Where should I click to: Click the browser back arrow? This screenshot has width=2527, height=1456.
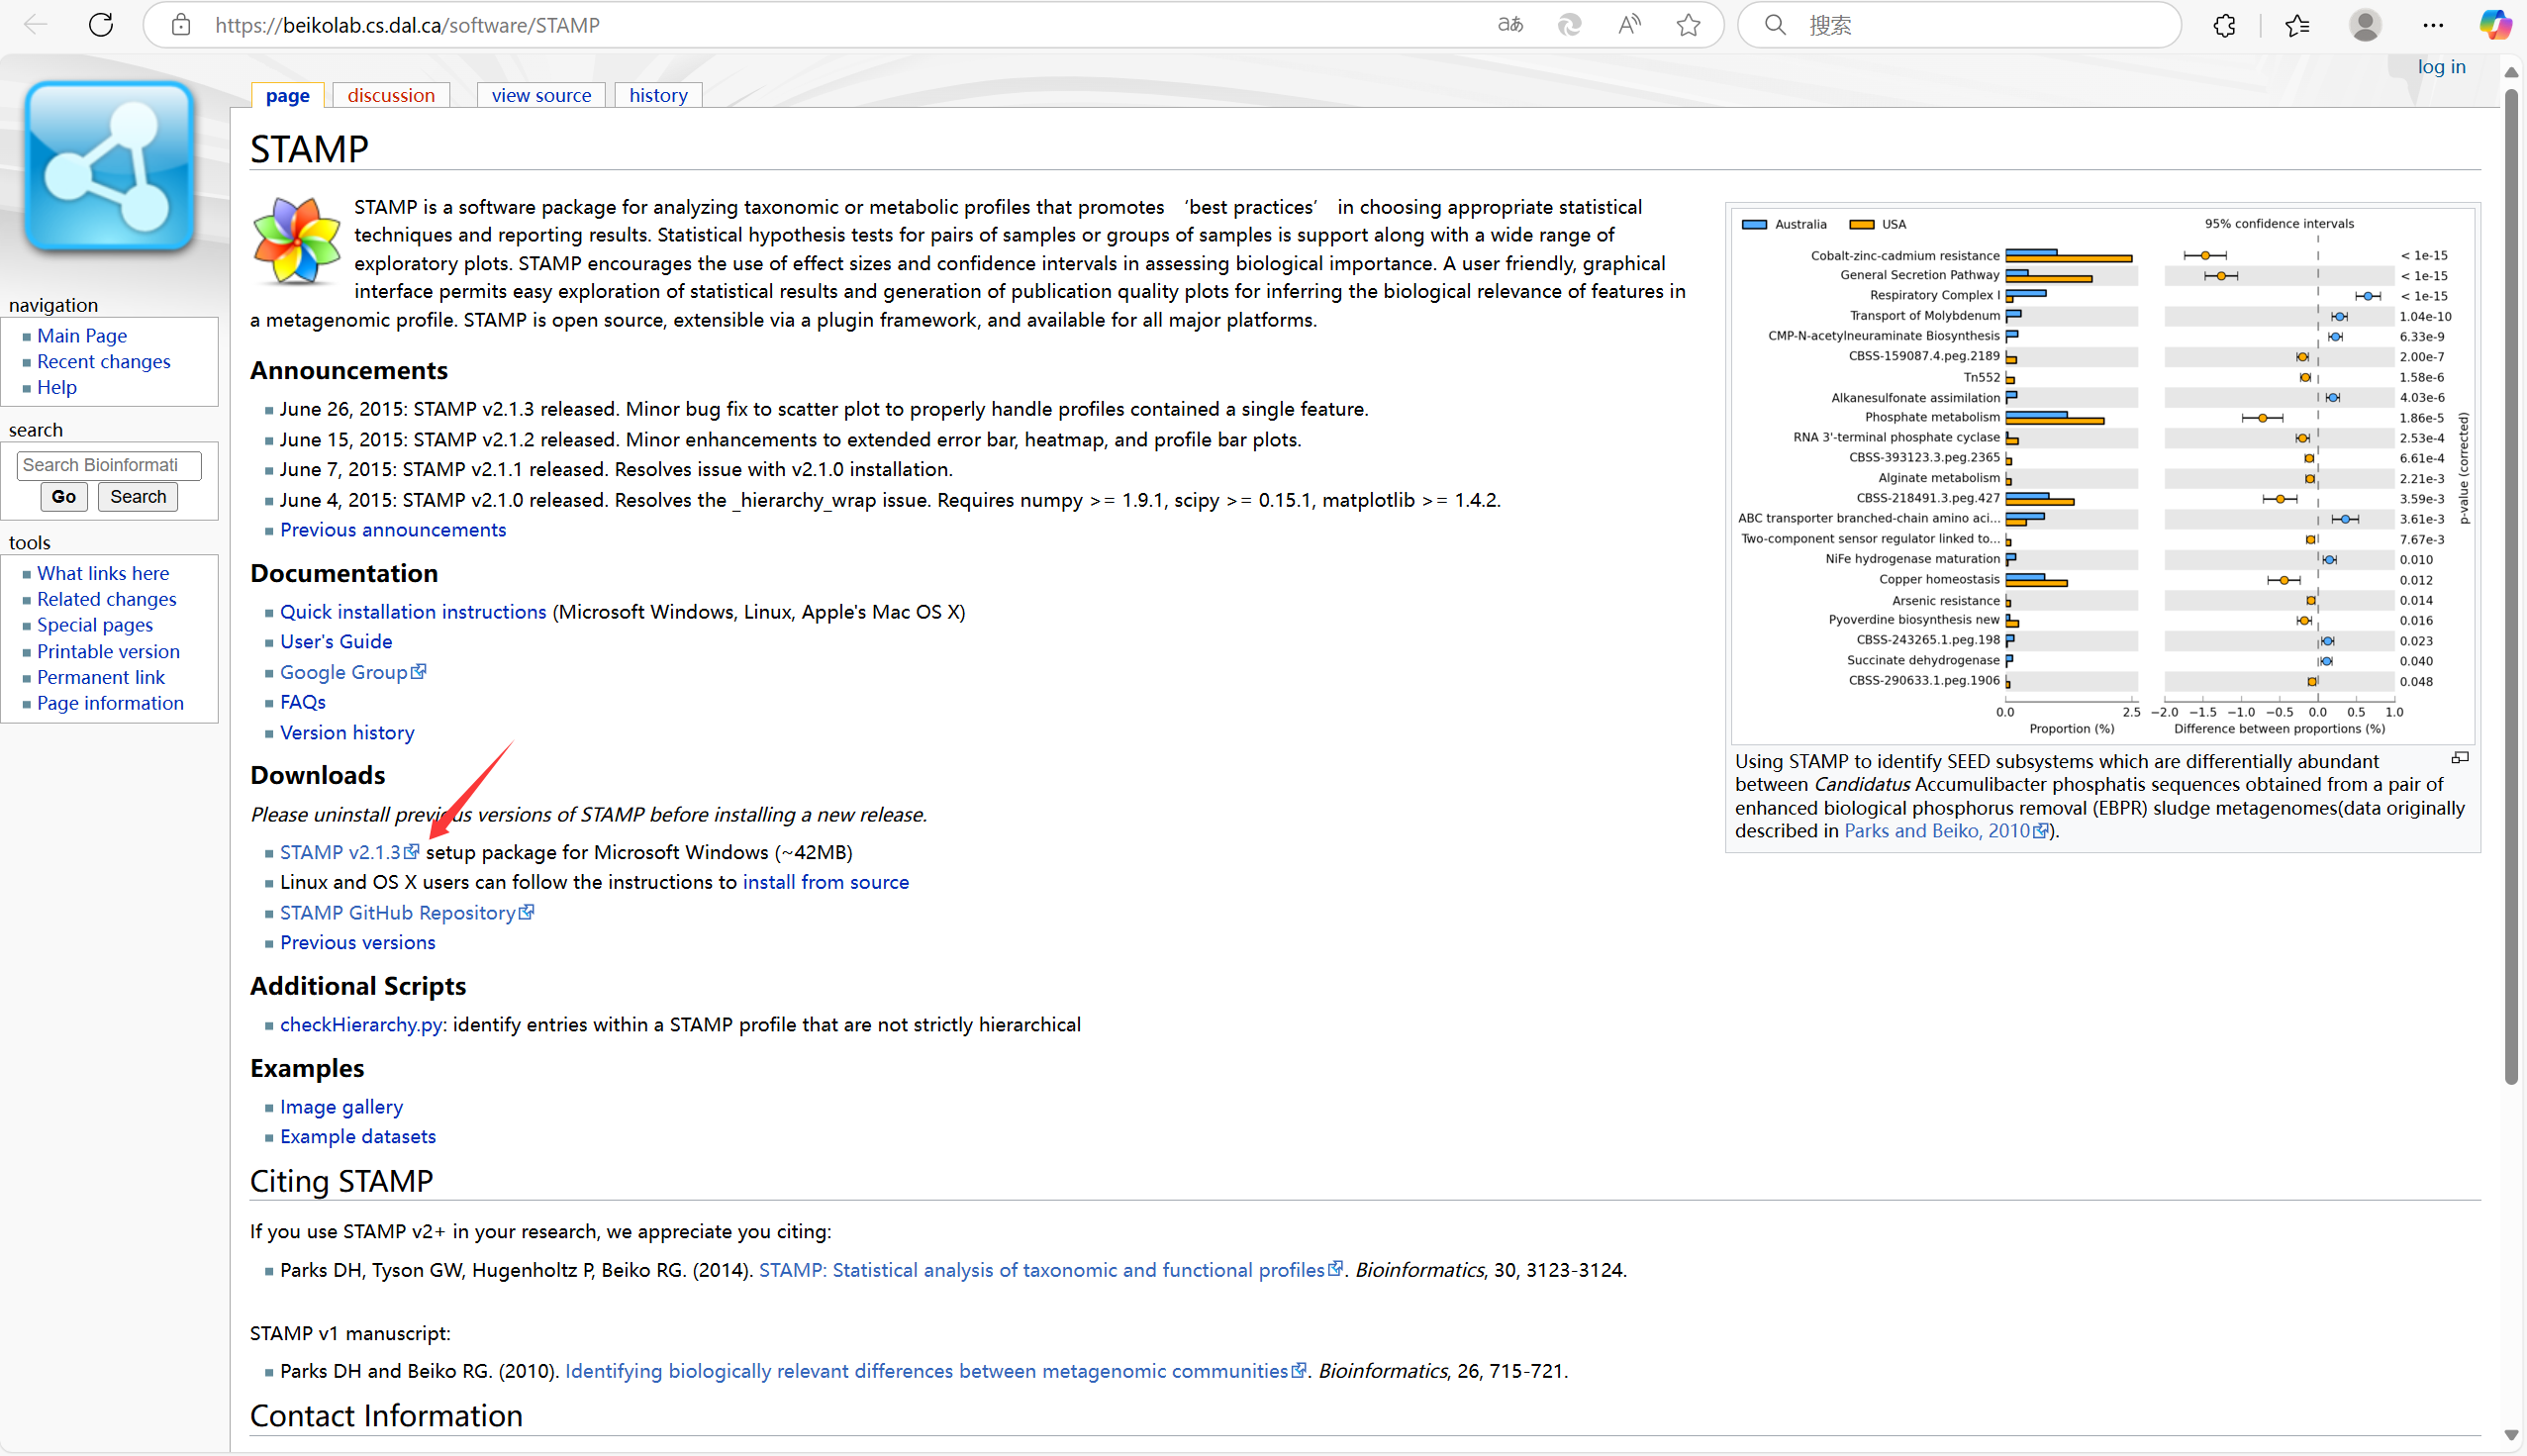[x=36, y=25]
